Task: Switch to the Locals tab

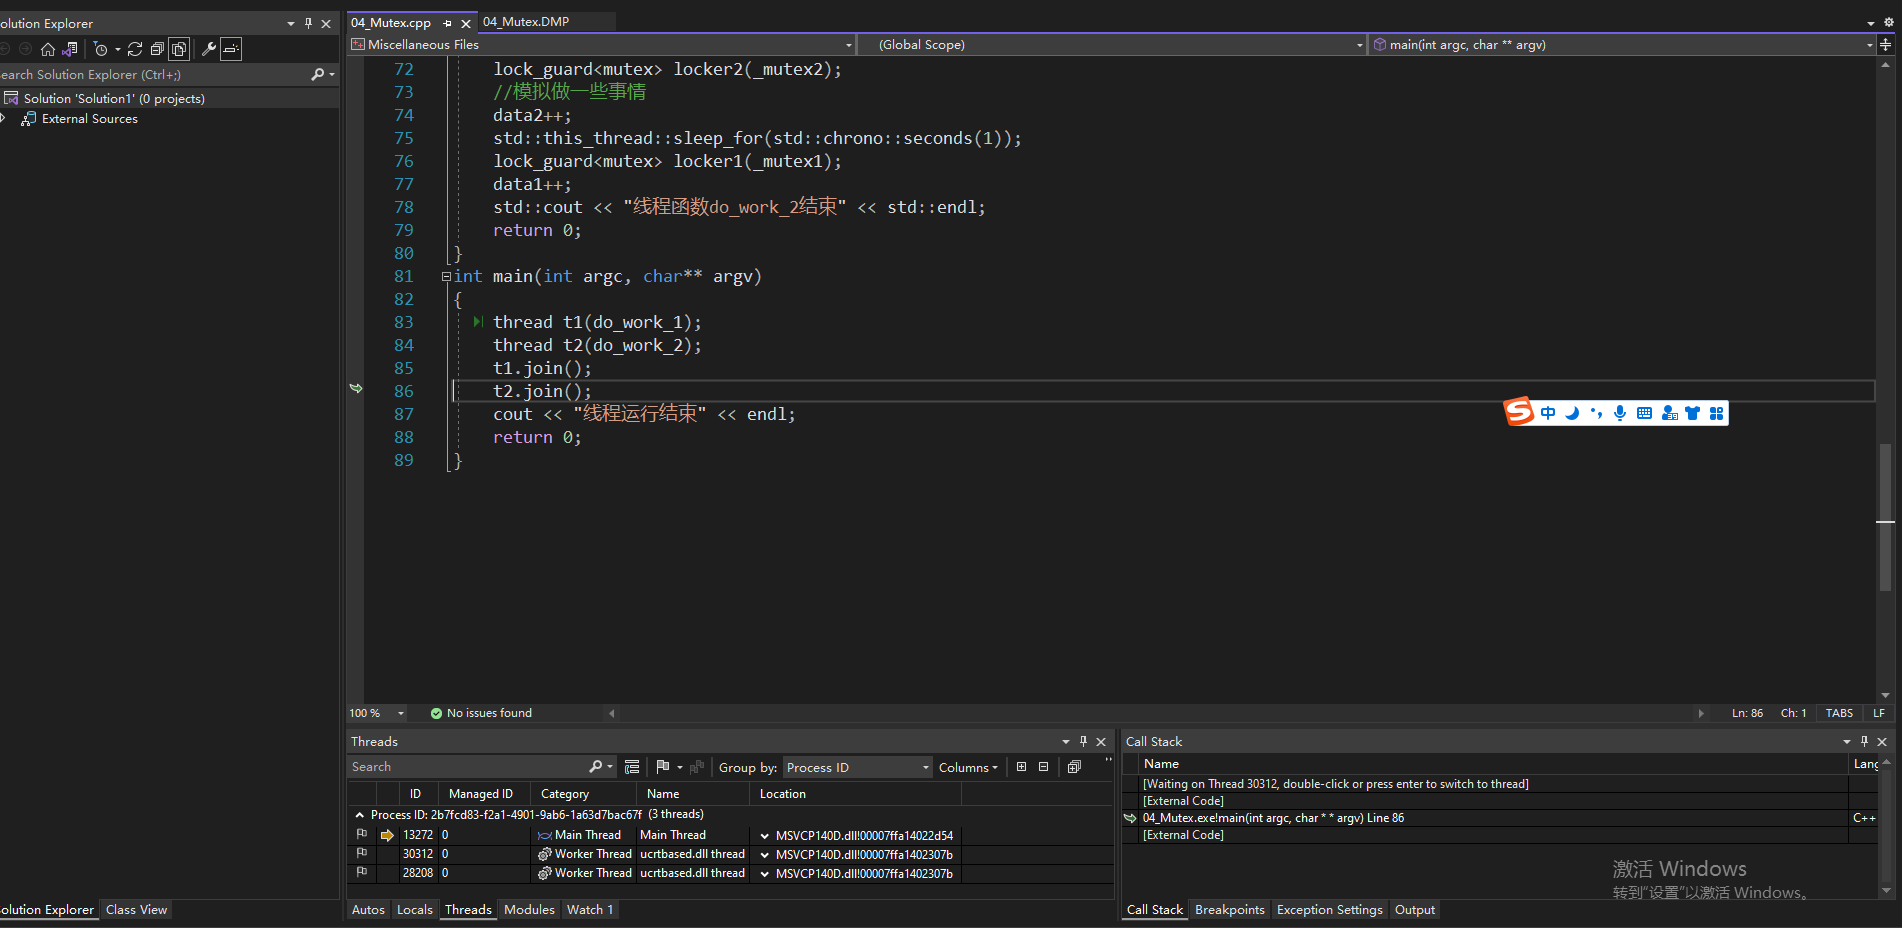Action: point(415,909)
